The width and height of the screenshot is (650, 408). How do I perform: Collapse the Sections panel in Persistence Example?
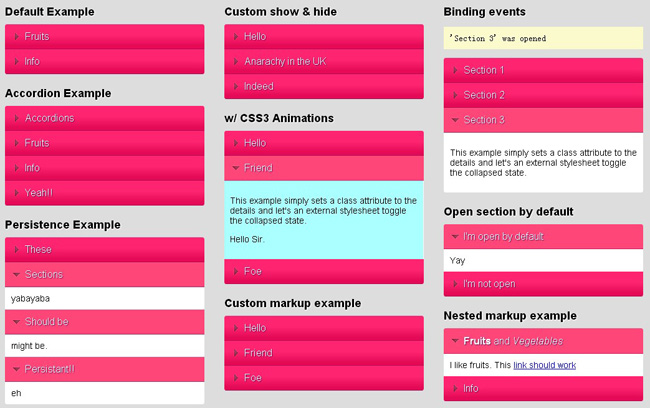click(x=43, y=274)
